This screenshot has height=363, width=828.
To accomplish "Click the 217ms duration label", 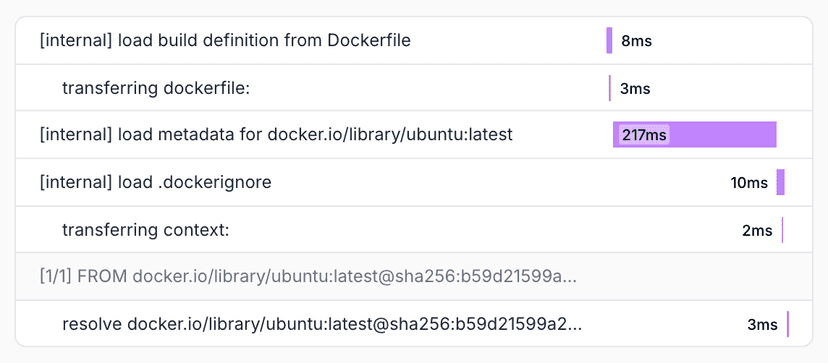I will [x=644, y=135].
